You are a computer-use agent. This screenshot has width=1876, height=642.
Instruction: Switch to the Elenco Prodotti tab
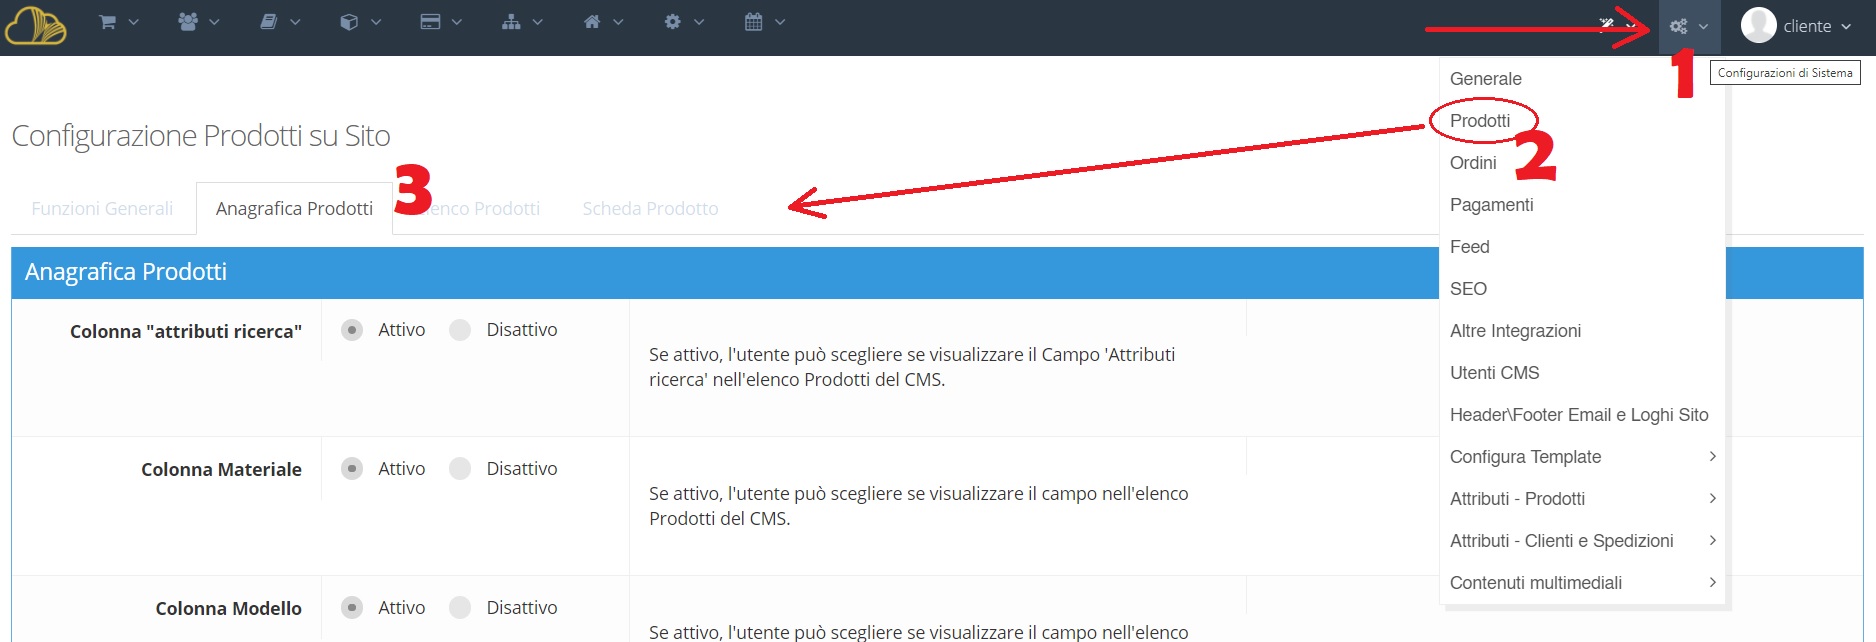pos(478,208)
